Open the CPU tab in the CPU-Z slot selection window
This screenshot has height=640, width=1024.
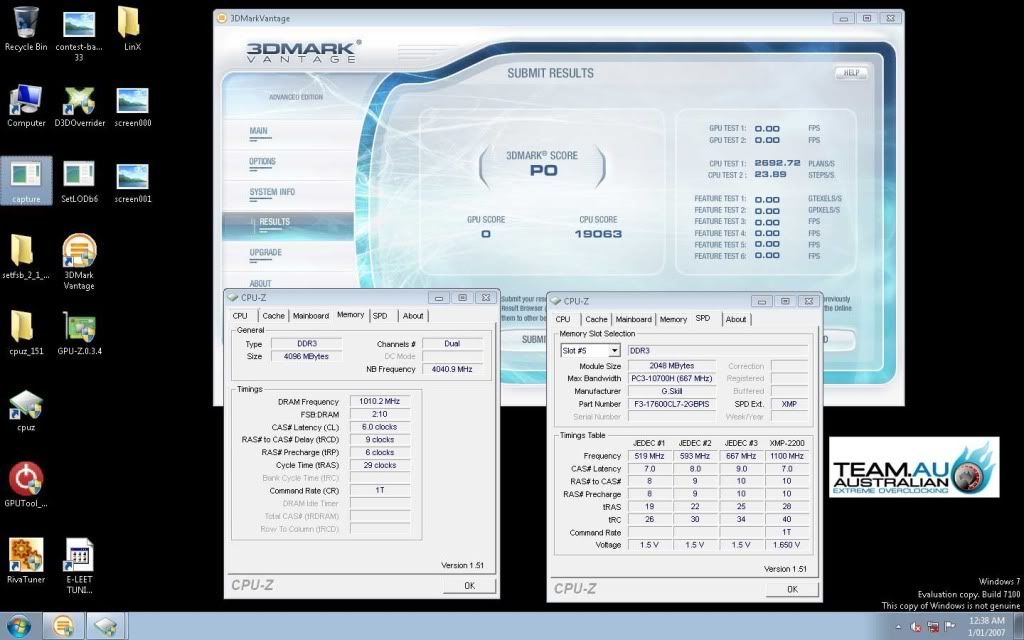click(x=563, y=319)
